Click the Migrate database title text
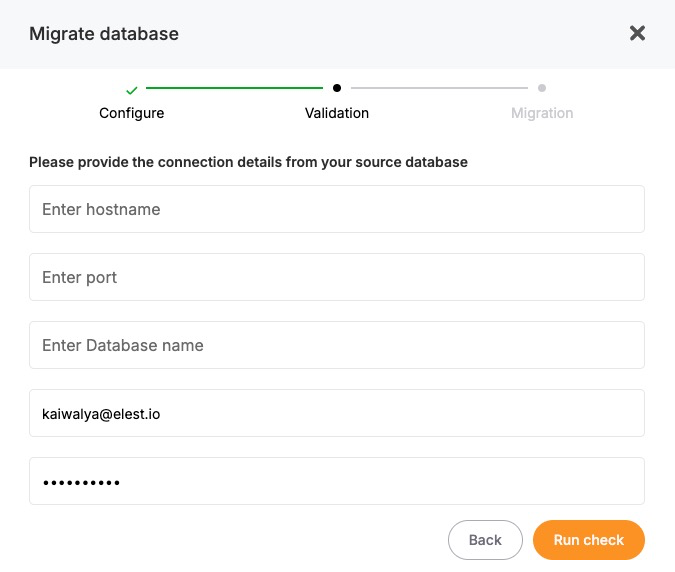The width and height of the screenshot is (675, 572). [104, 34]
